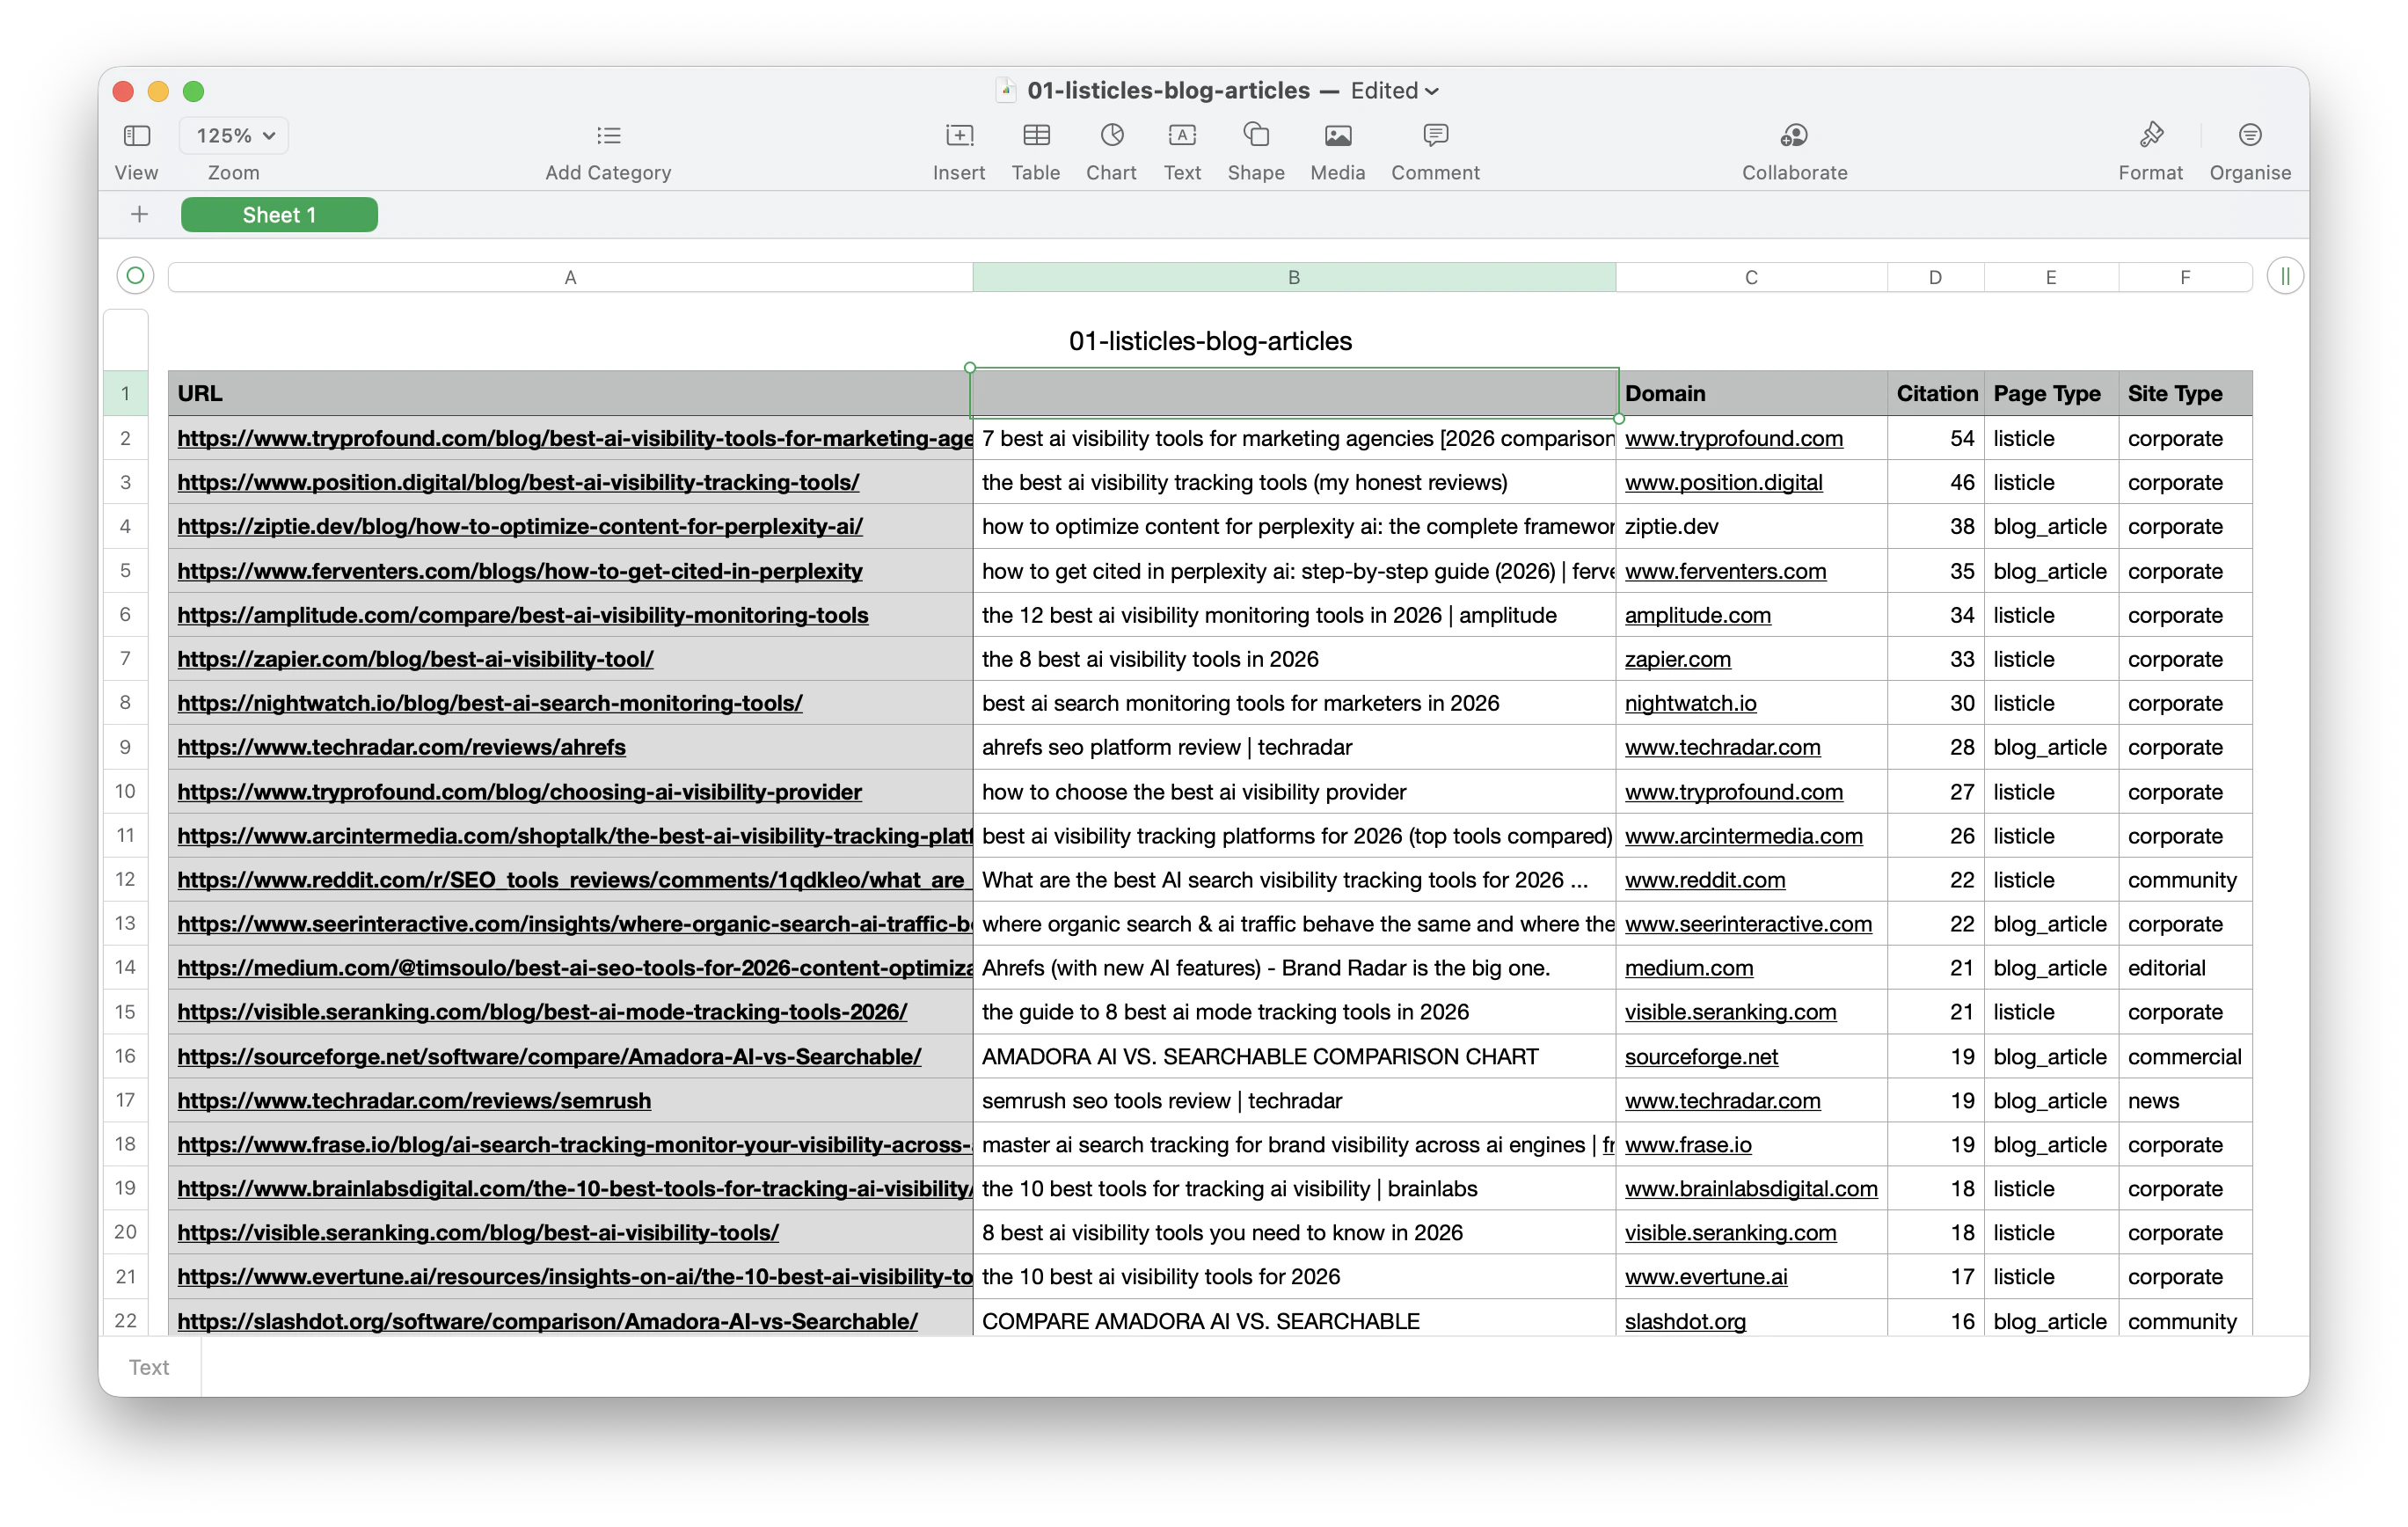Click the amplitude.com domain link
The width and height of the screenshot is (2408, 1527).
click(x=1697, y=615)
